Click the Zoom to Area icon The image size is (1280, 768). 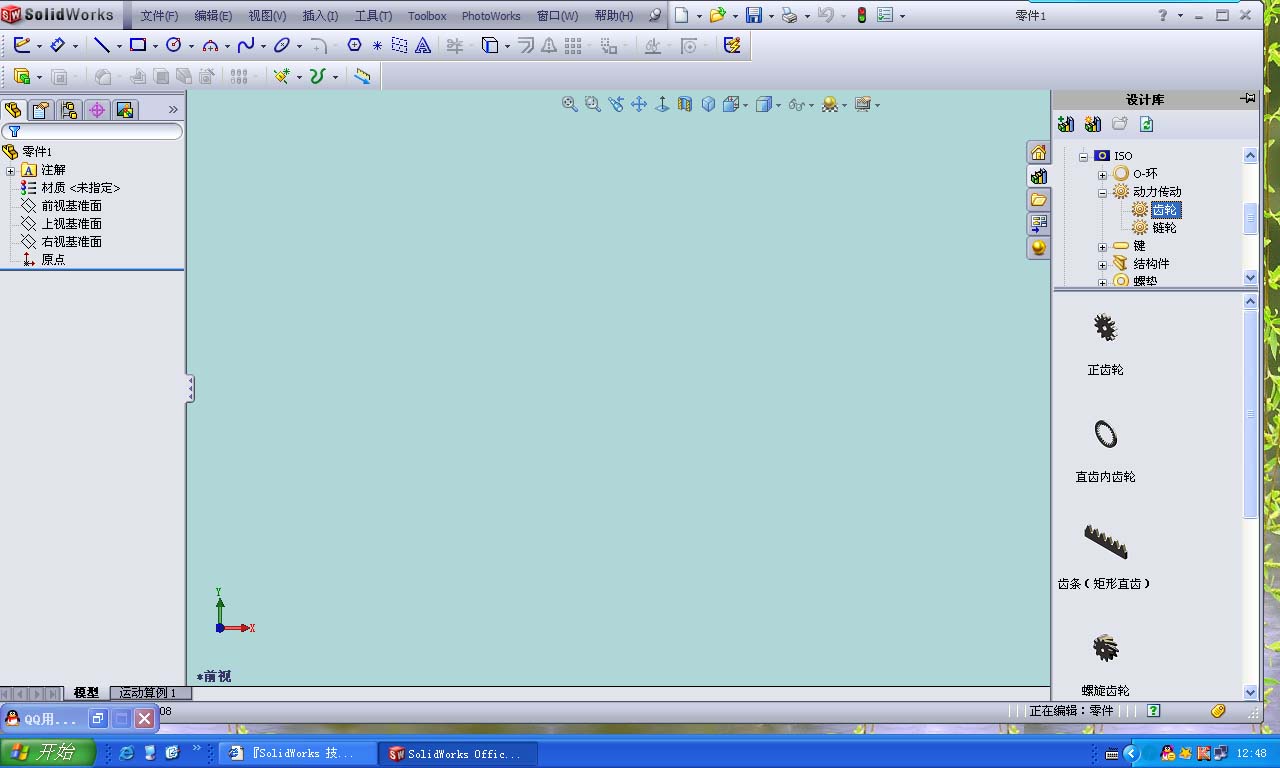pyautogui.click(x=593, y=104)
